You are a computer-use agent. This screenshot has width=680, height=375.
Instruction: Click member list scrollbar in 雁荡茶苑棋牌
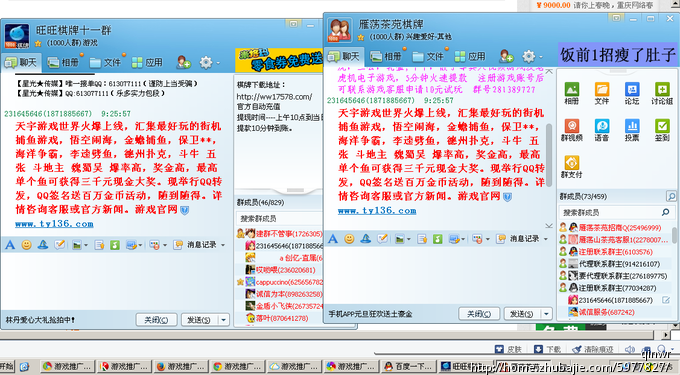click(x=674, y=235)
